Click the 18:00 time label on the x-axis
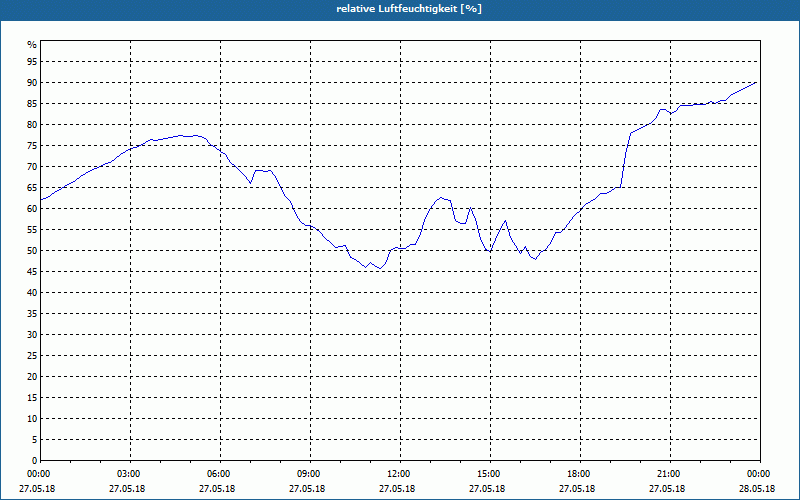The height and width of the screenshot is (500, 800). pos(580,474)
